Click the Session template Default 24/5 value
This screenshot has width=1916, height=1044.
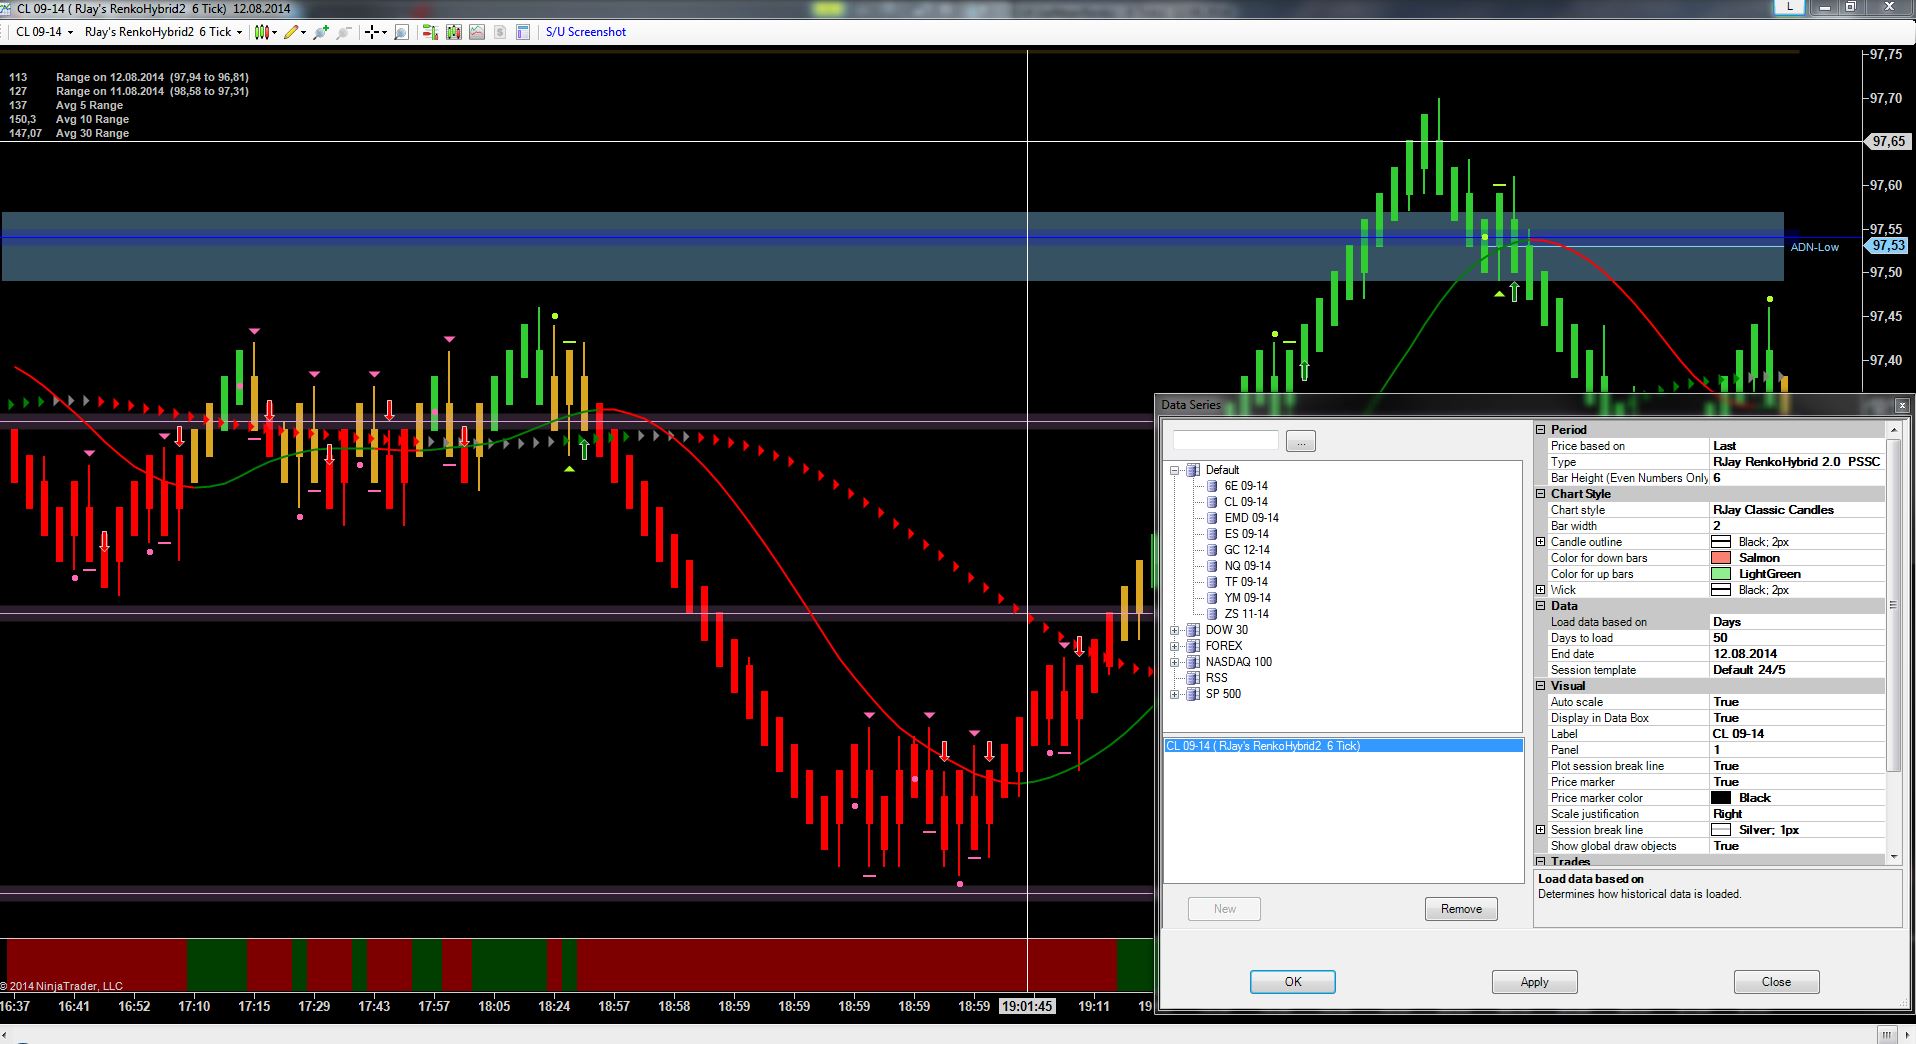pyautogui.click(x=1797, y=670)
